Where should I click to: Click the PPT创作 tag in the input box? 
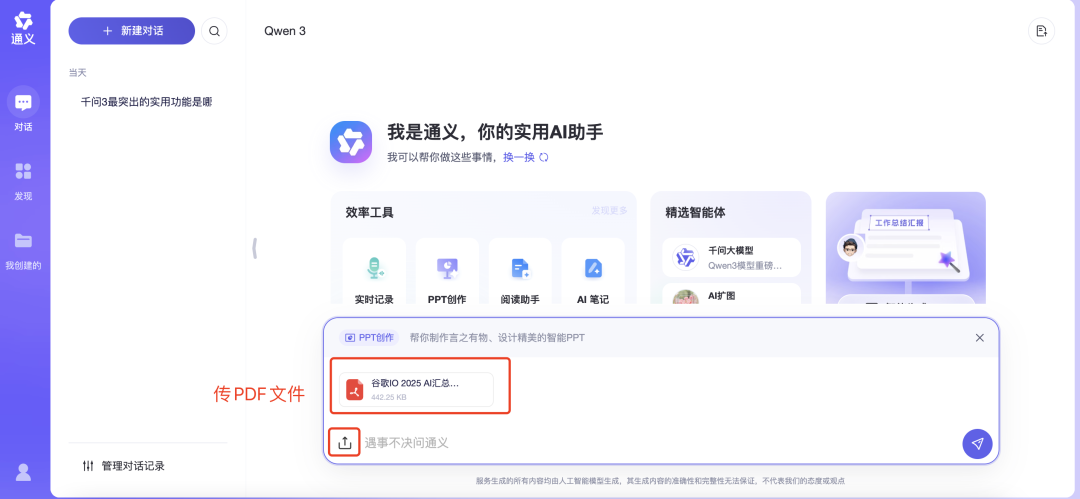point(368,338)
